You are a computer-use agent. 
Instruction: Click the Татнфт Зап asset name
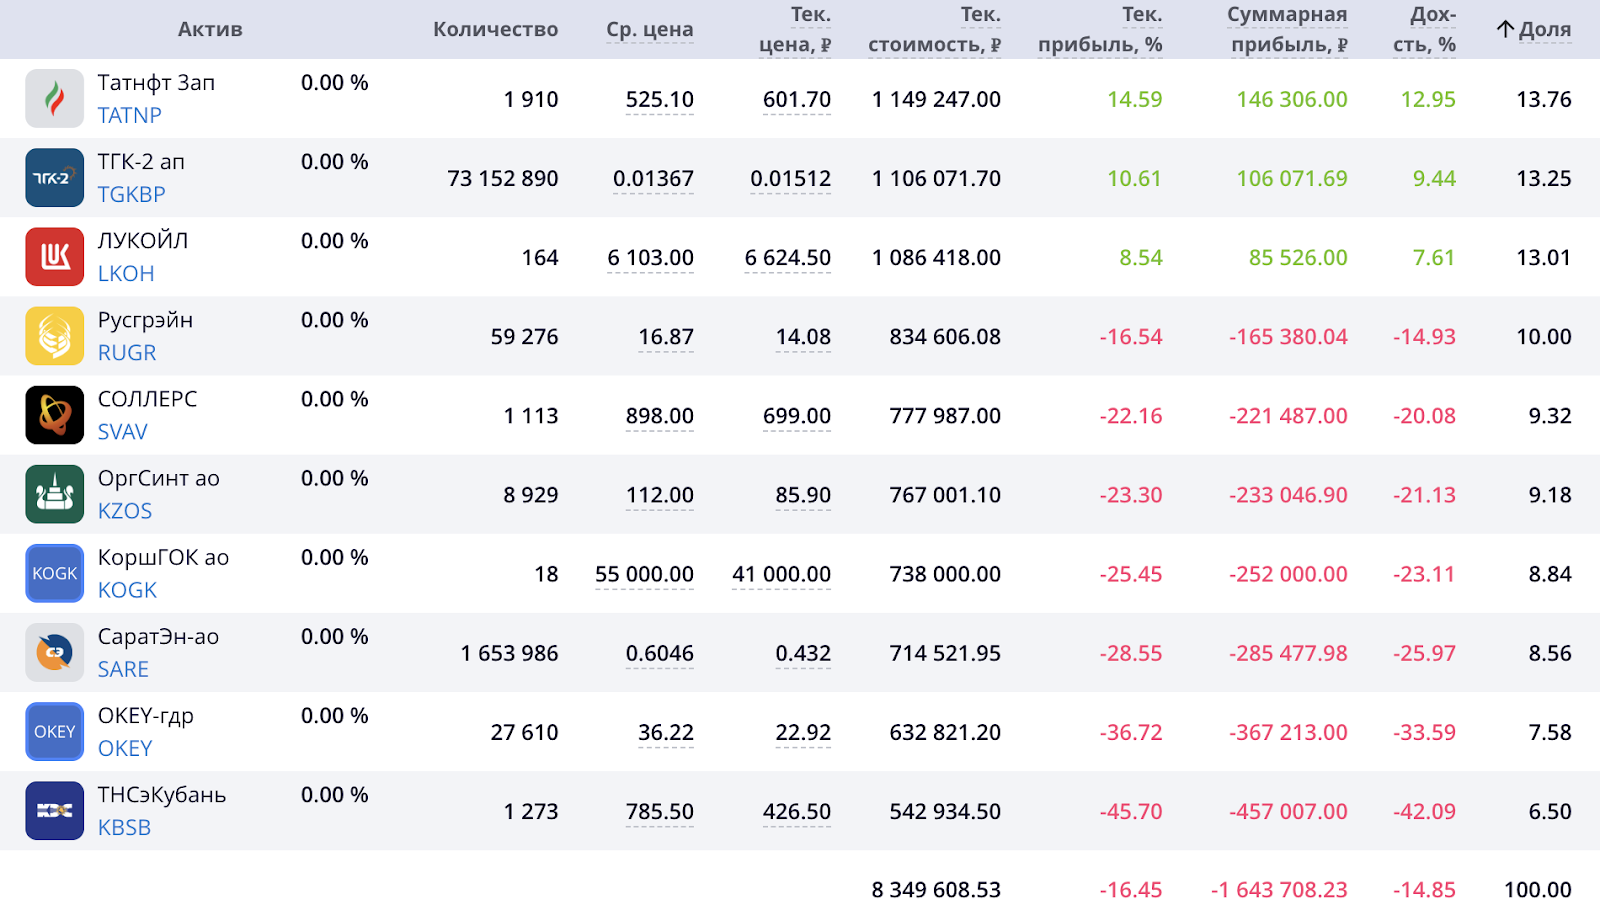156,83
